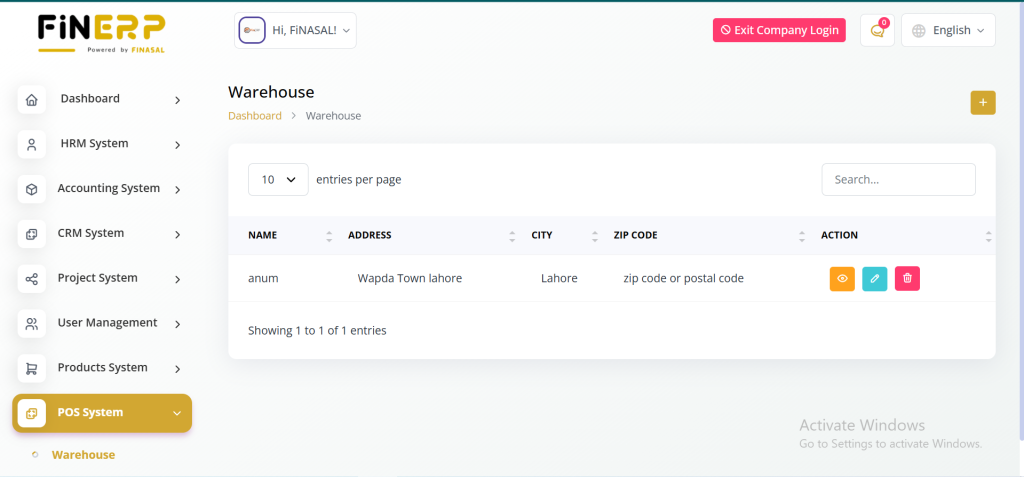
Task: Open the entries per page dropdown
Action: [278, 180]
